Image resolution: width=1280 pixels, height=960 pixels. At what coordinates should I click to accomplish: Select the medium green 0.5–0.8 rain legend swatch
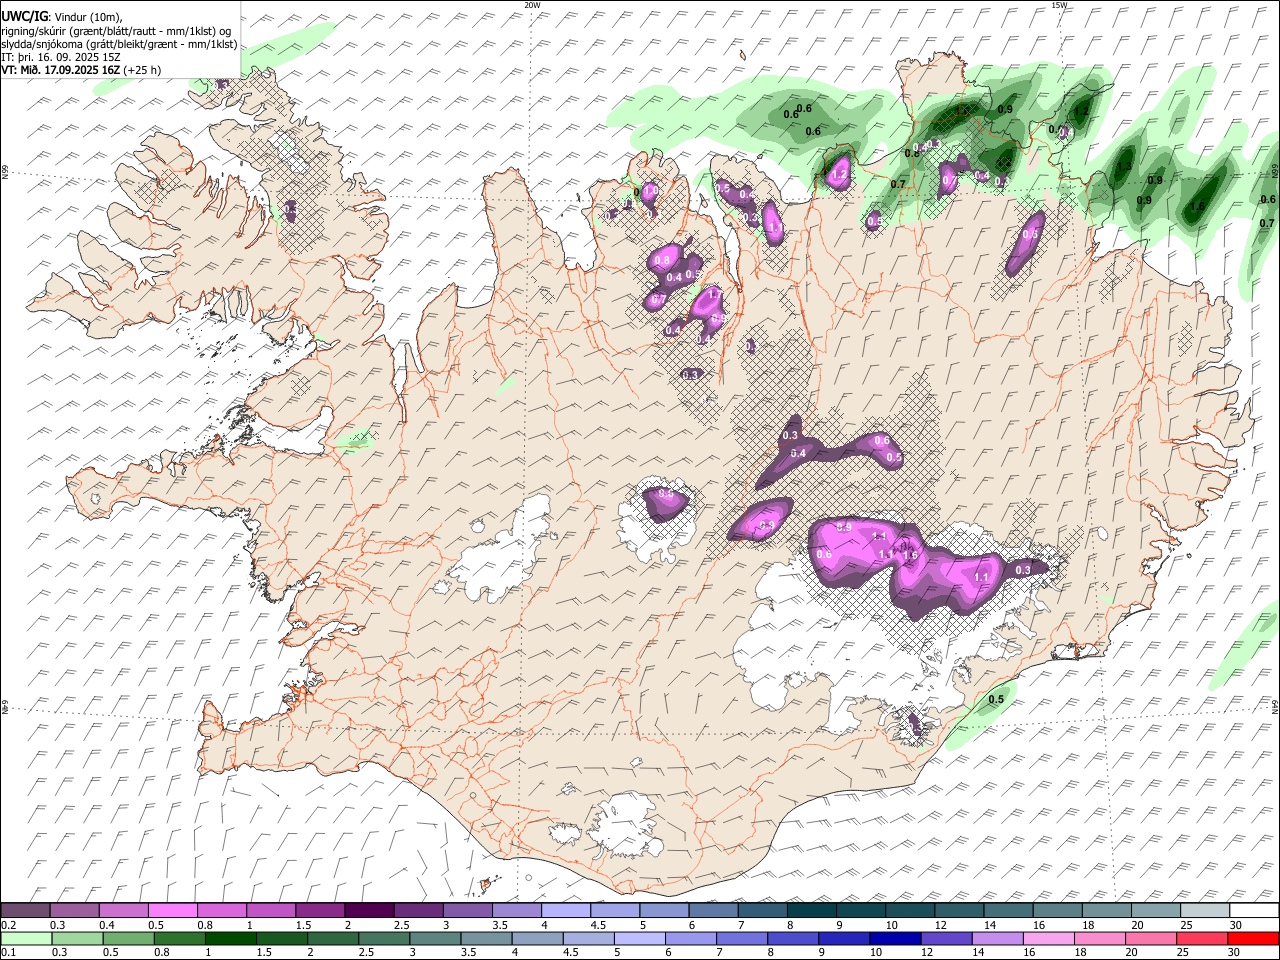129,939
